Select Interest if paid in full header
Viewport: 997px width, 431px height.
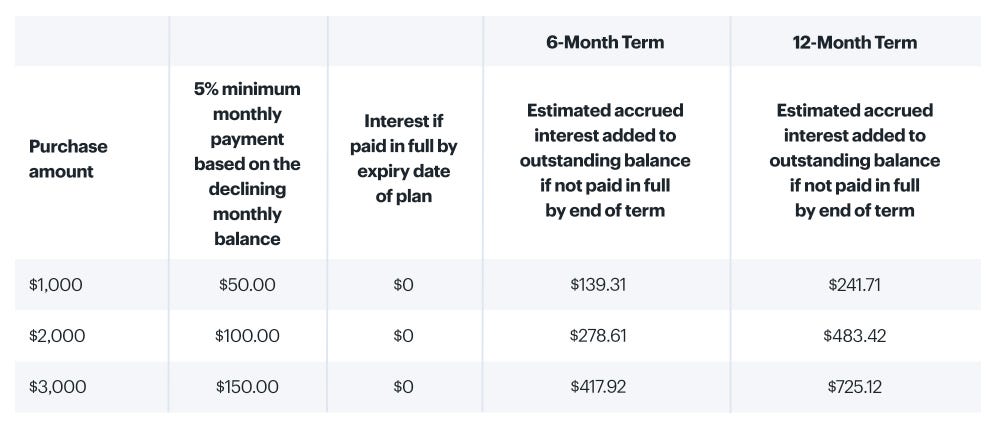404,158
